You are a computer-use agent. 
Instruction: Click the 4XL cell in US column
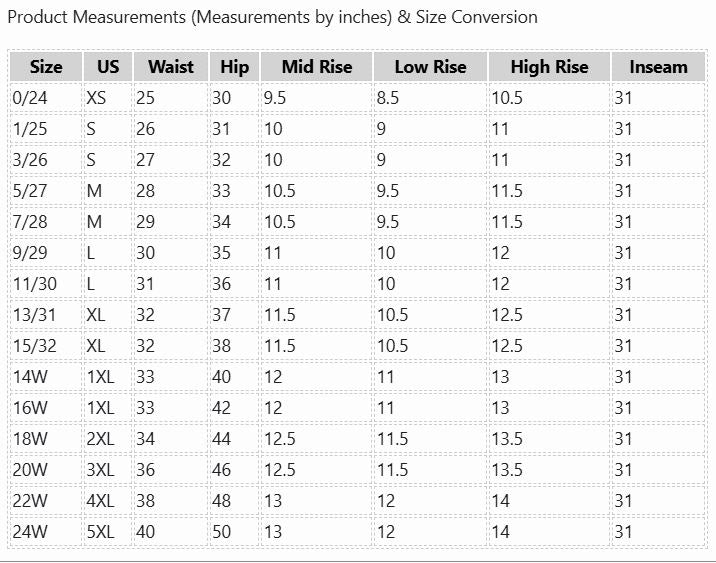[101, 501]
